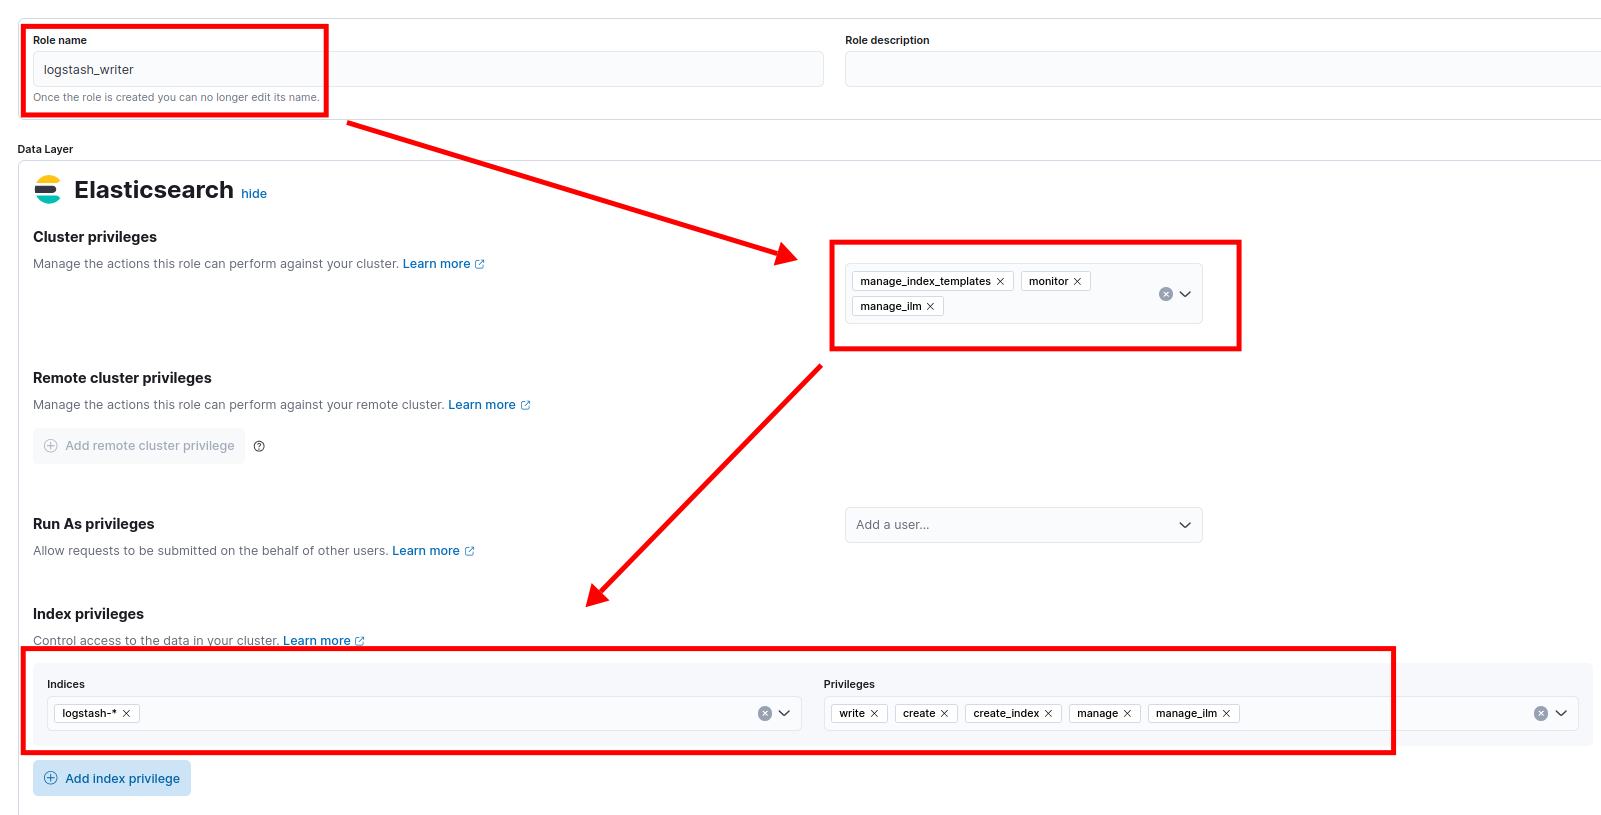The width and height of the screenshot is (1601, 815).
Task: Remove manage_index_templates cluster privilege tag
Action: click(1000, 282)
